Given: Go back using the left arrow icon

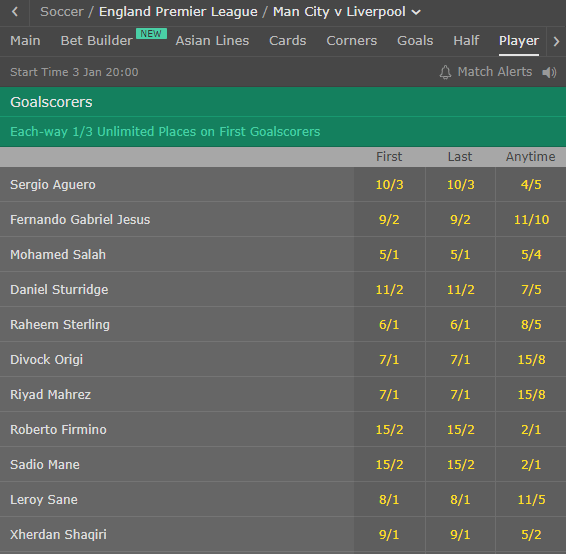Looking at the screenshot, I should tap(15, 12).
